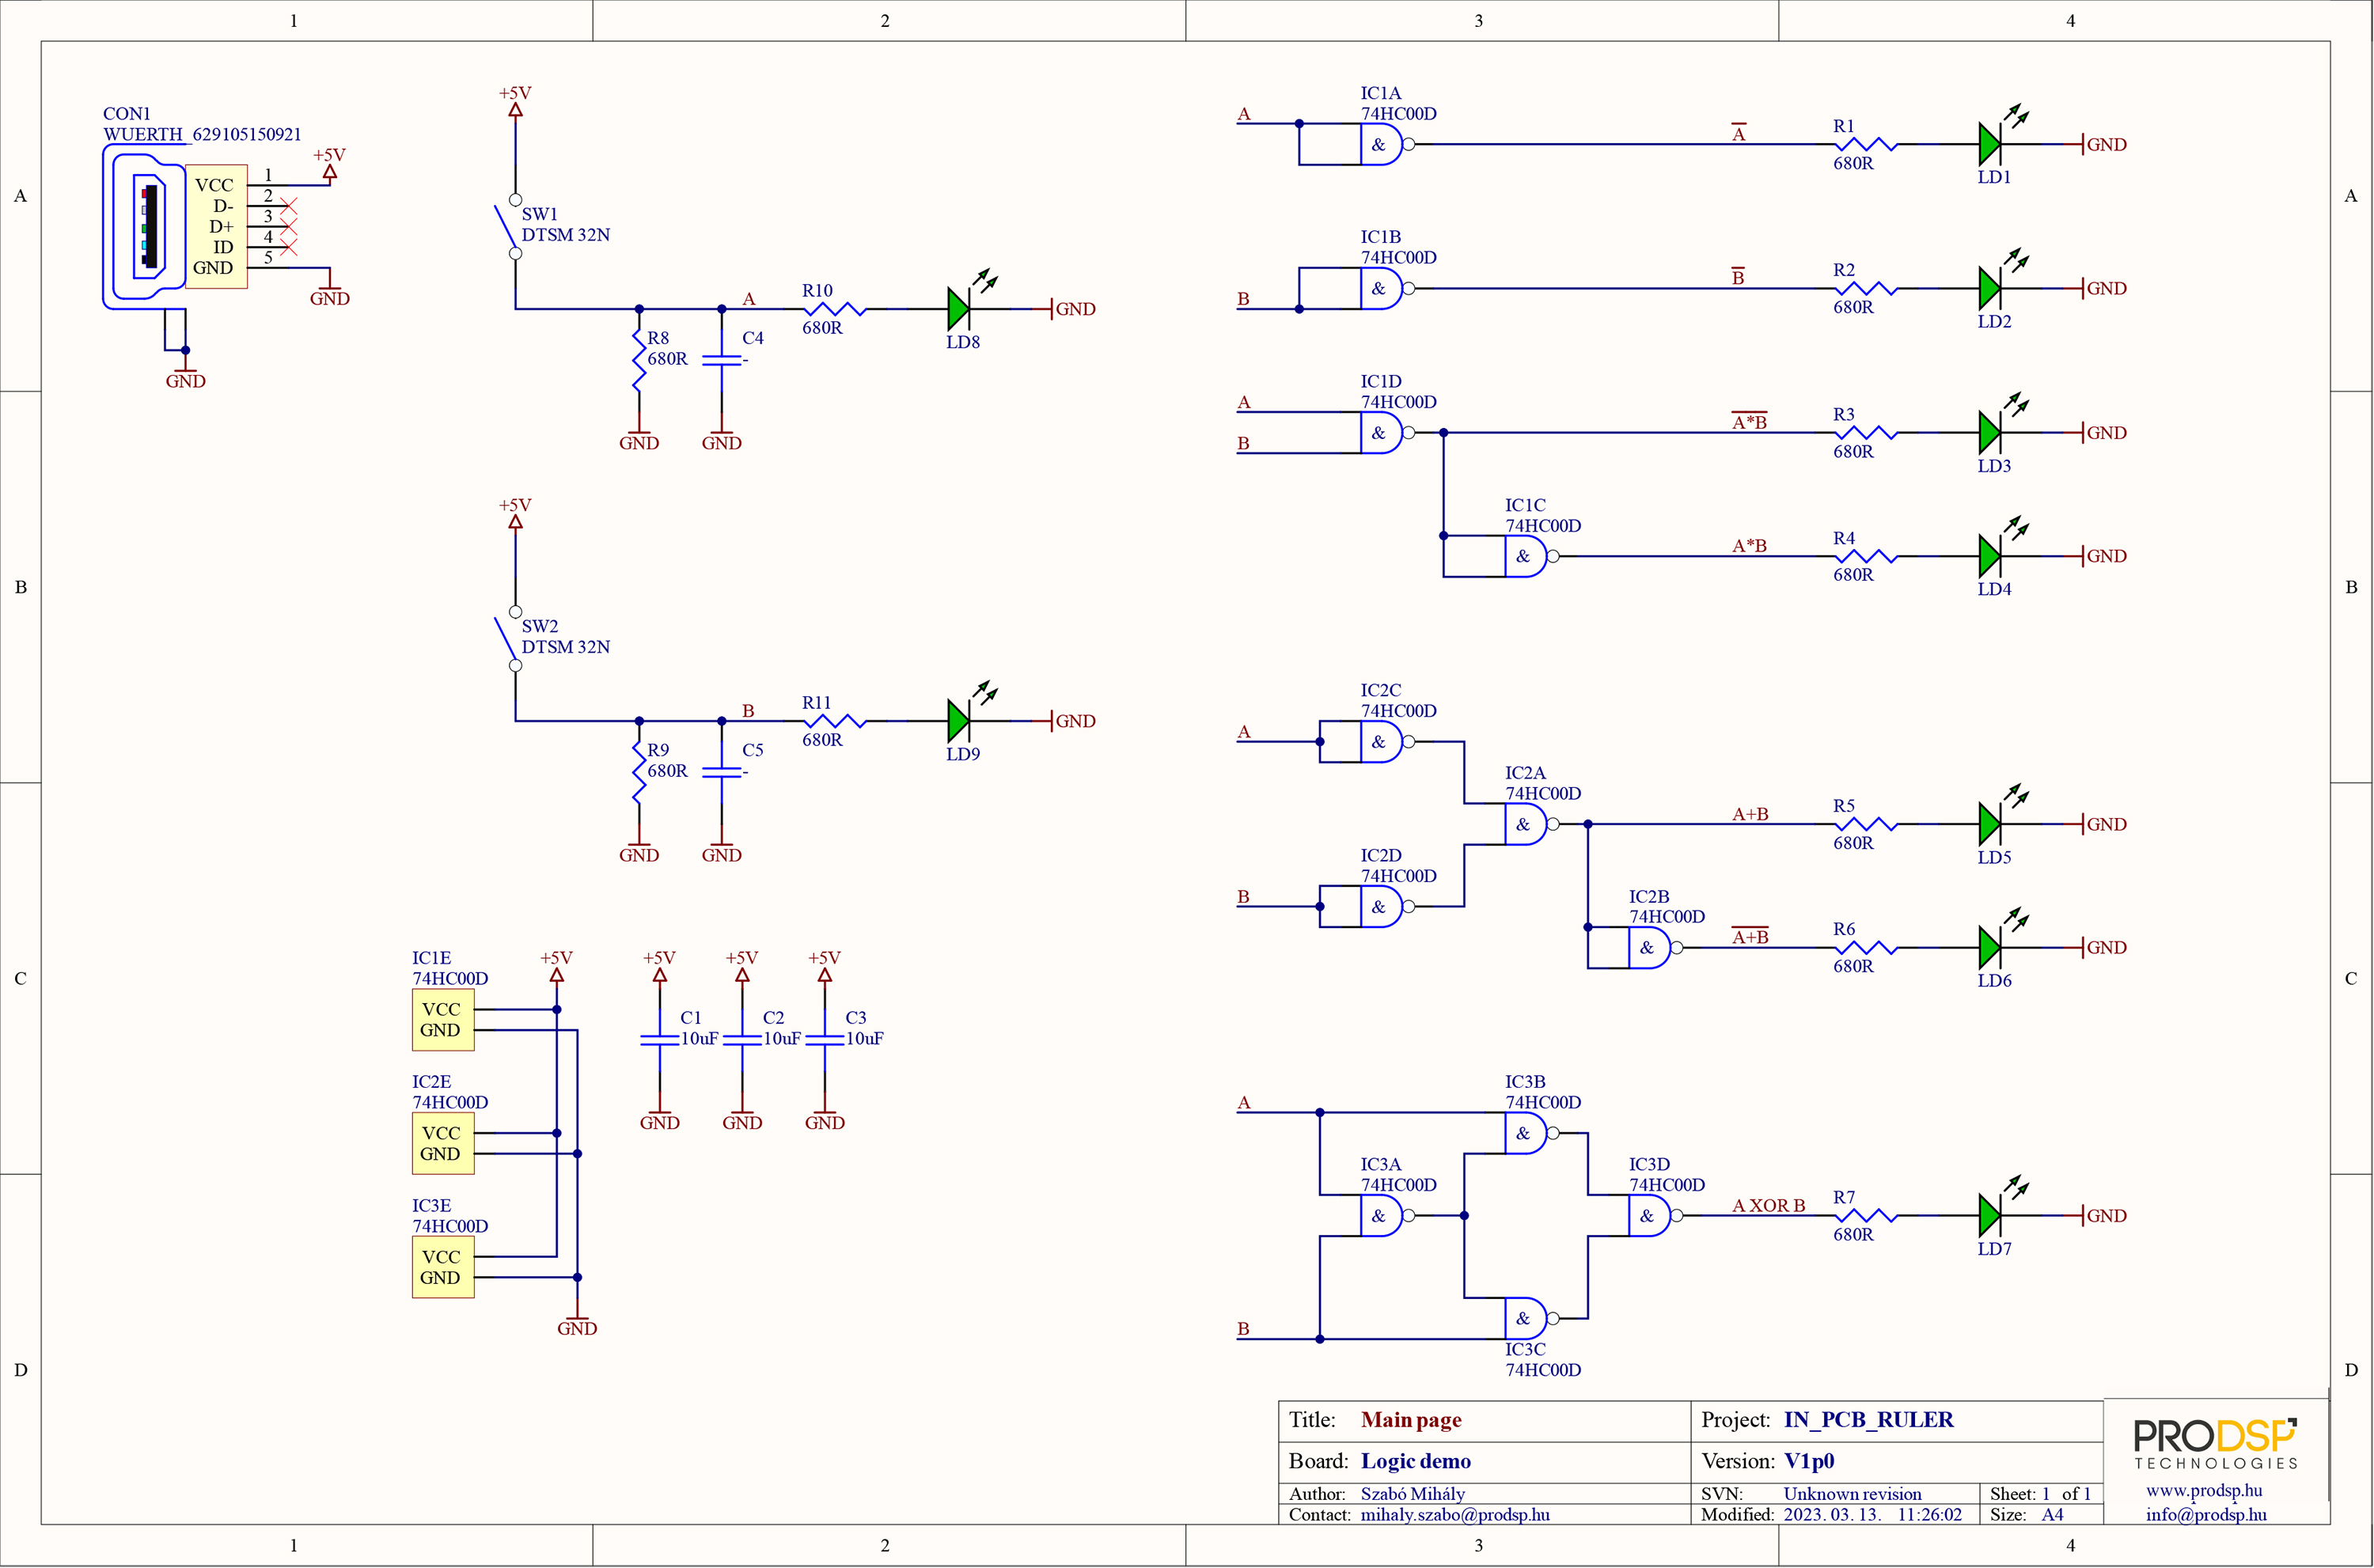The height and width of the screenshot is (1568, 2374).
Task: Select the C5 capacitor symbol
Action: 722,772
